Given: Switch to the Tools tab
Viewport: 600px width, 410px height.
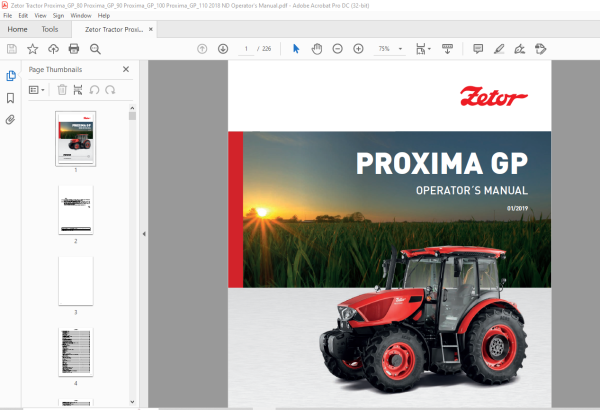Looking at the screenshot, I should [x=50, y=29].
